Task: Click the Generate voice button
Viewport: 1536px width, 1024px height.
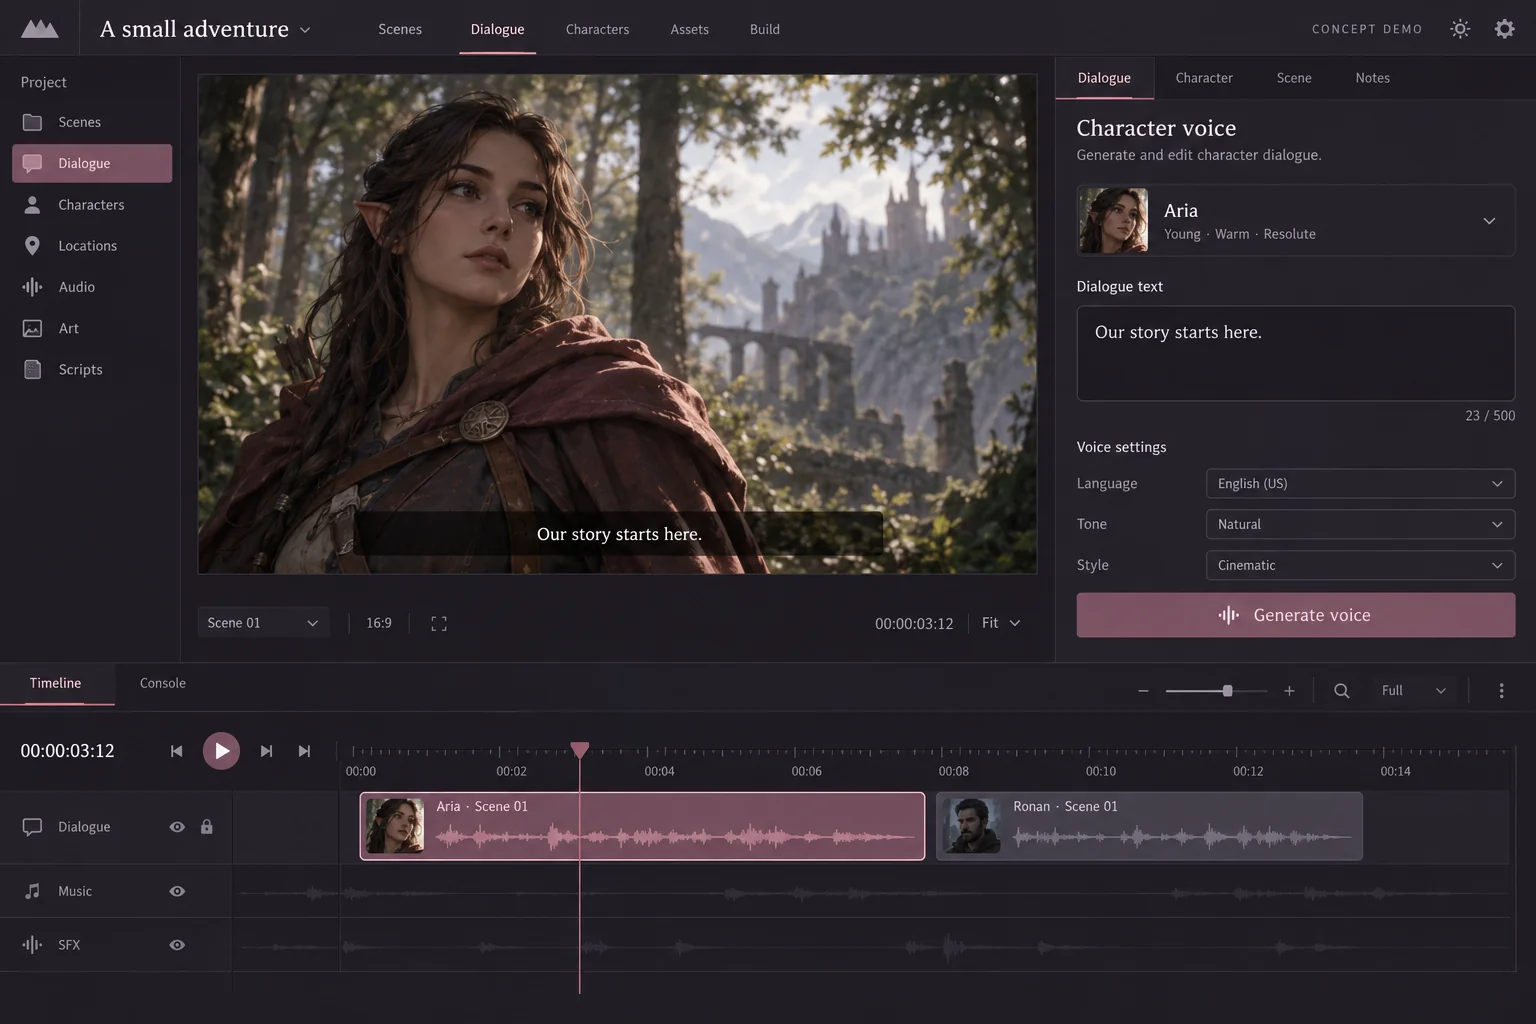Action: pyautogui.click(x=1296, y=615)
